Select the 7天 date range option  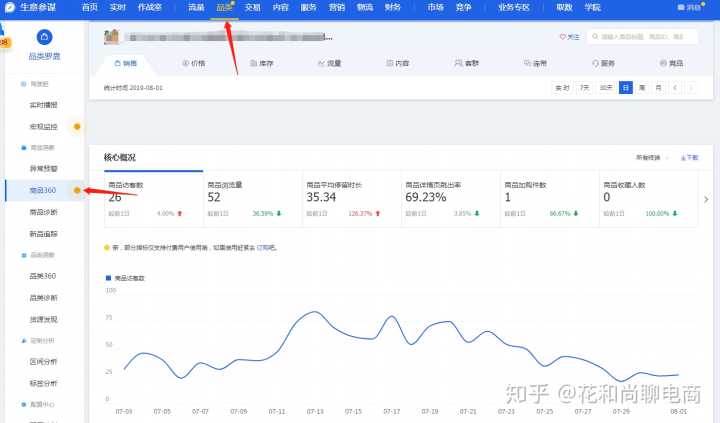tap(584, 88)
